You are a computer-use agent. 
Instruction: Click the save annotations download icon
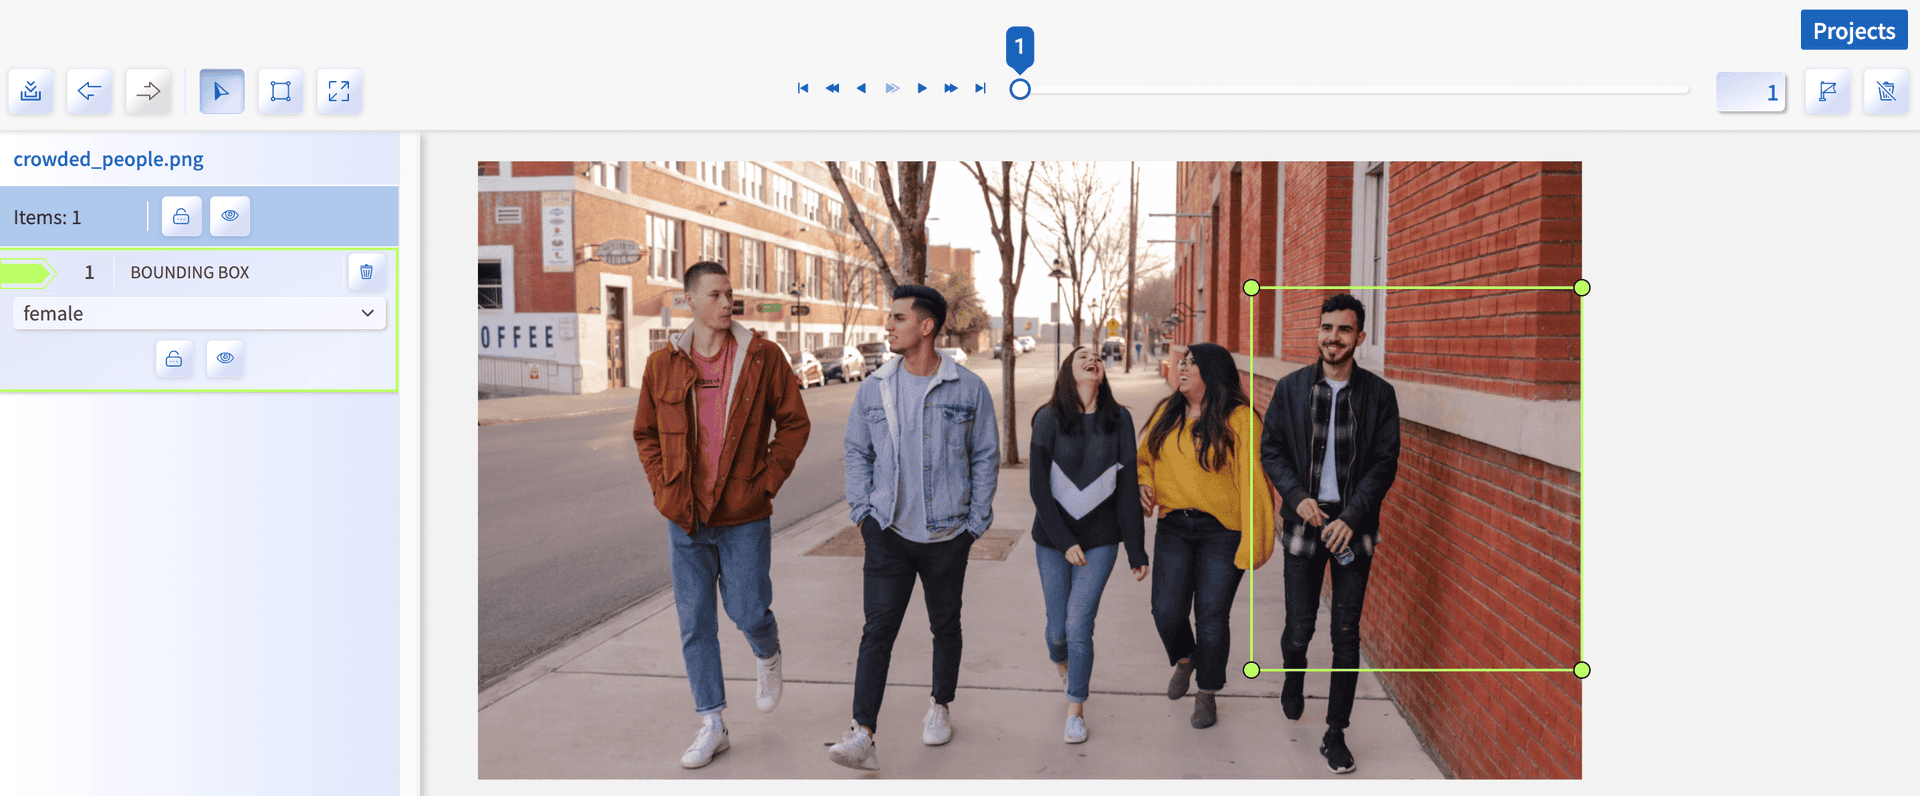pos(31,91)
